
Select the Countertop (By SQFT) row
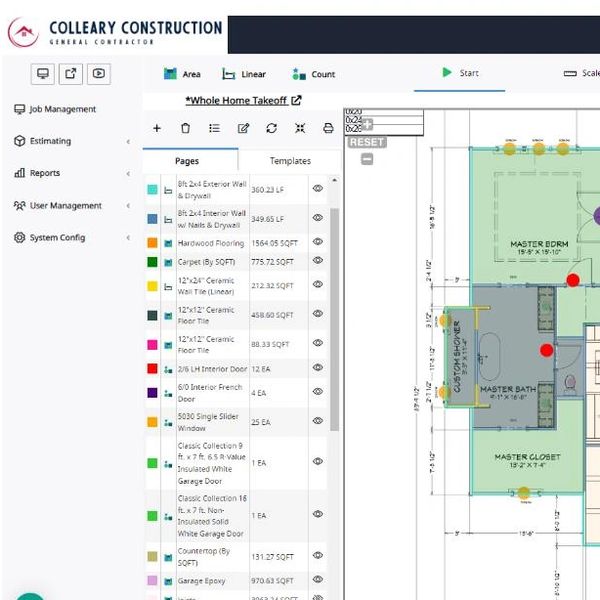click(236, 557)
